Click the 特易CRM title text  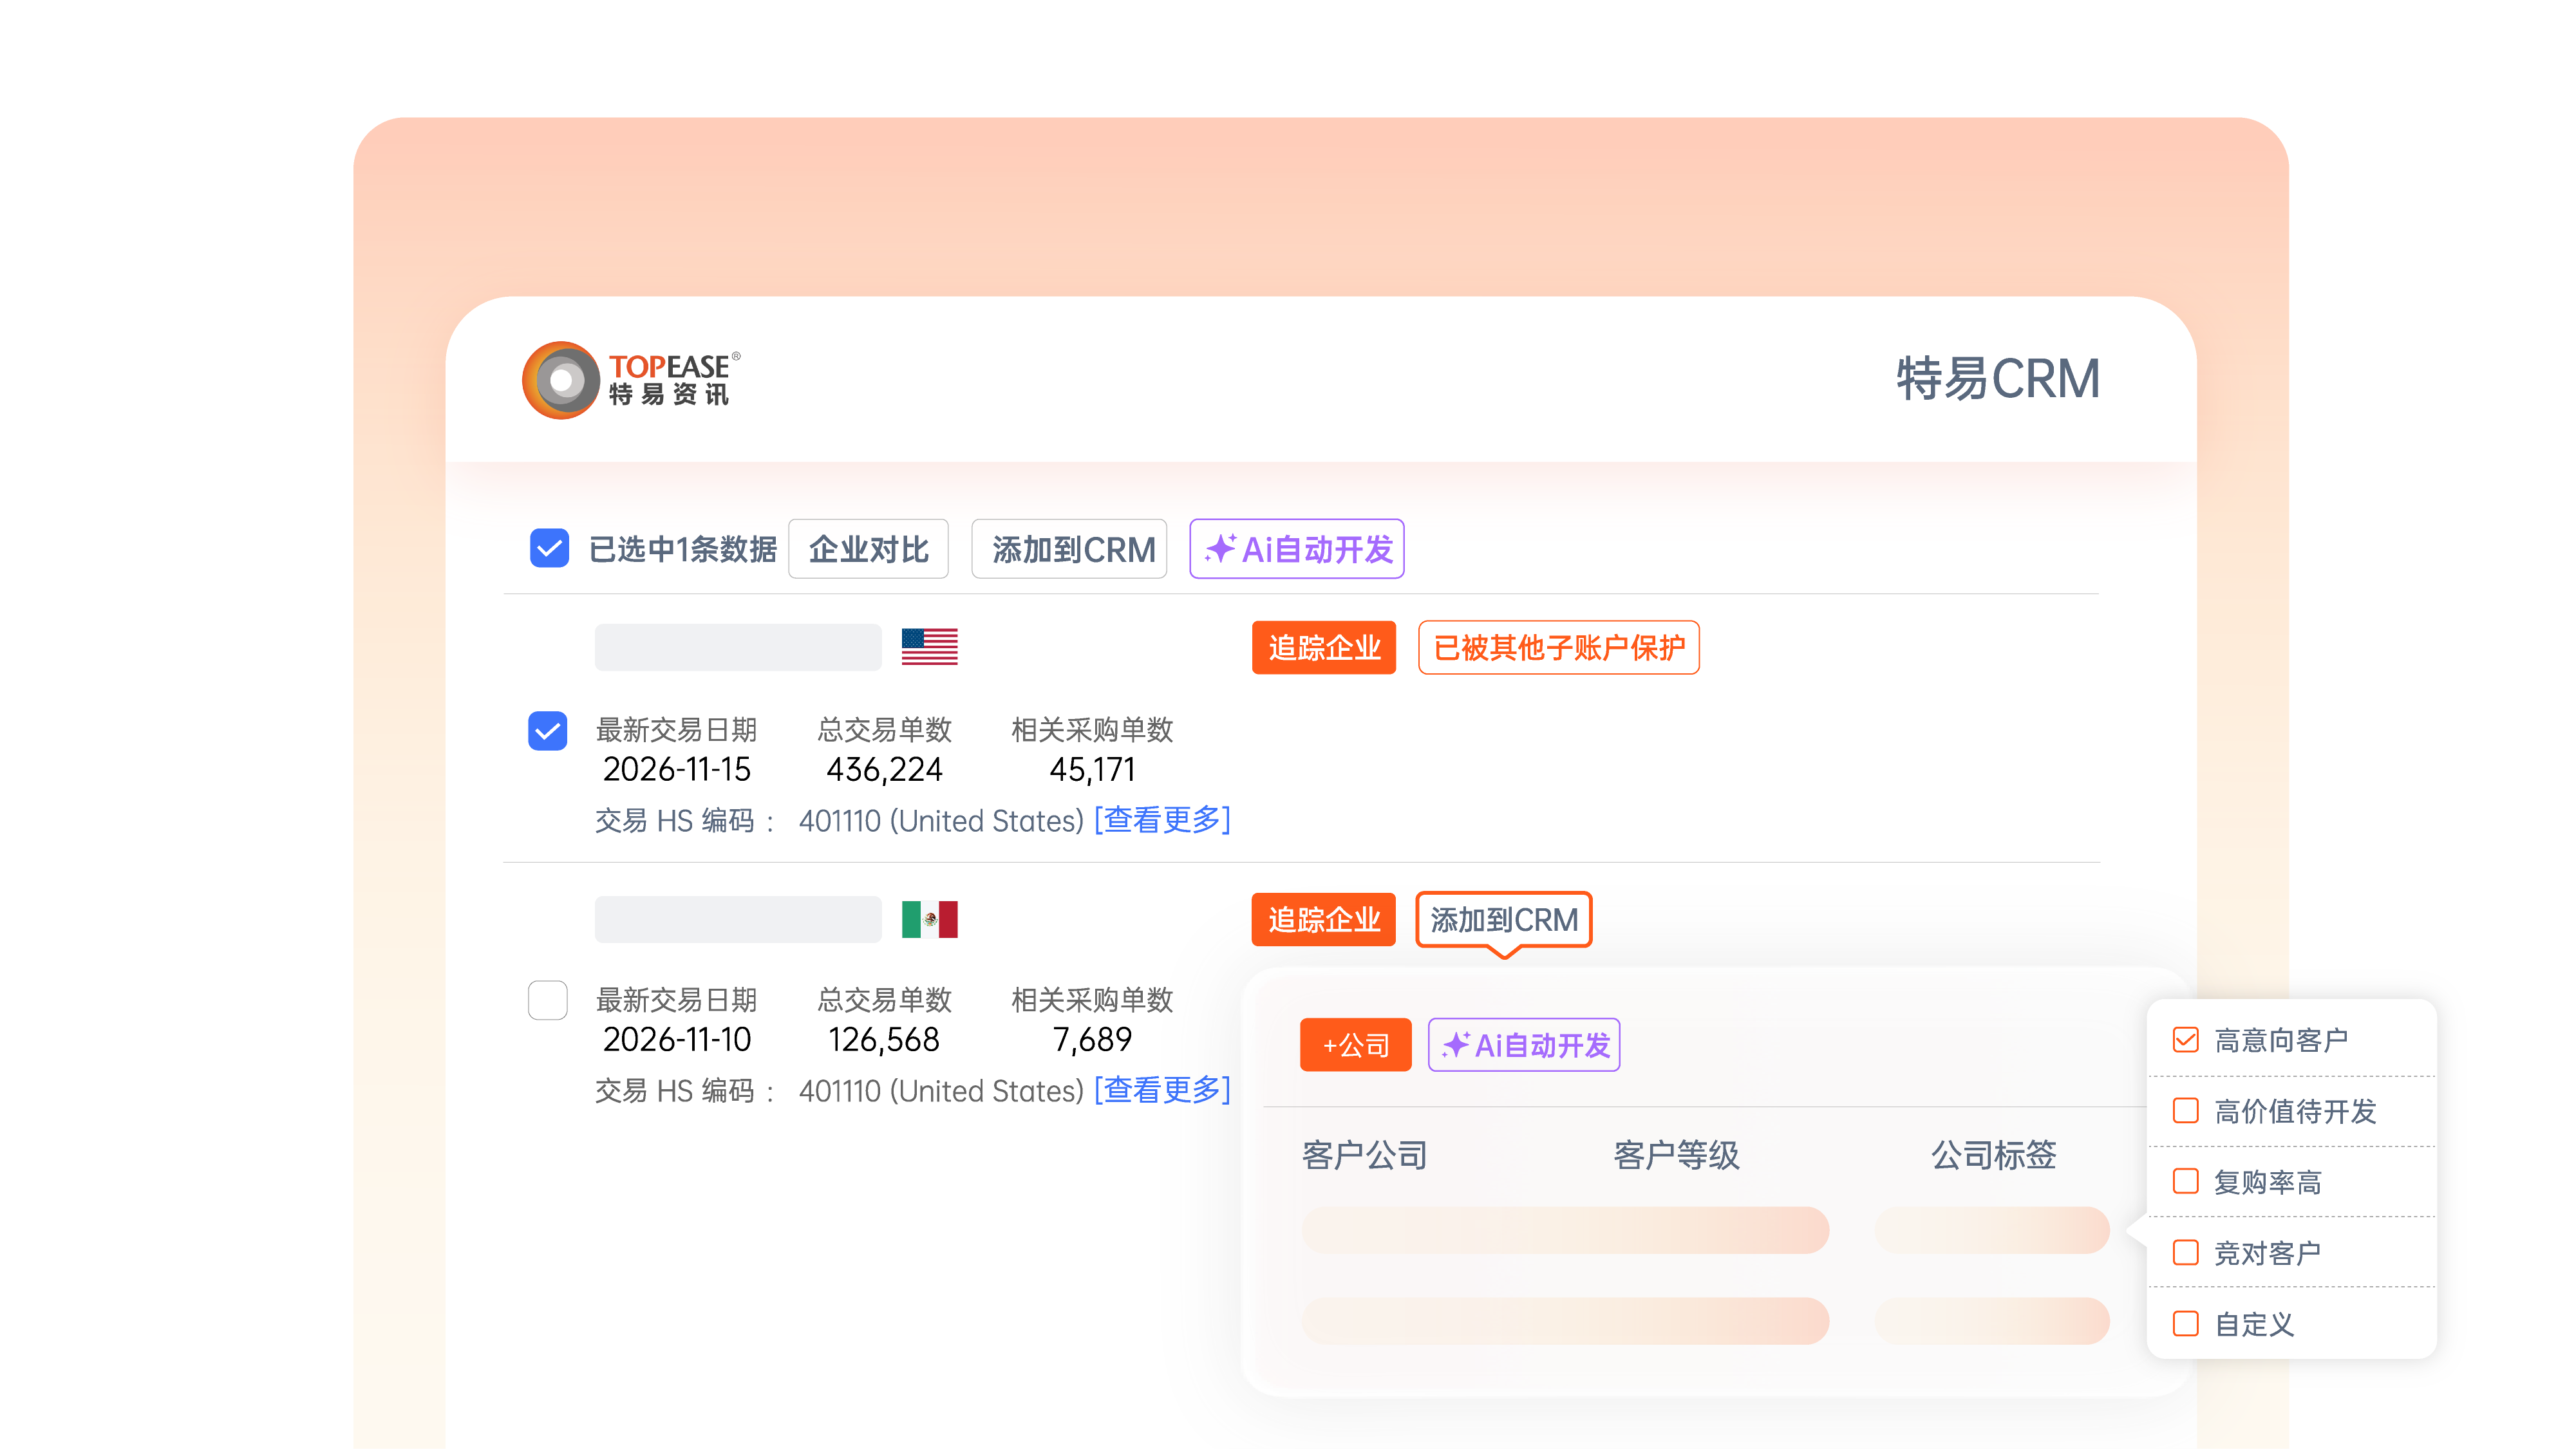pyautogui.click(x=1998, y=379)
